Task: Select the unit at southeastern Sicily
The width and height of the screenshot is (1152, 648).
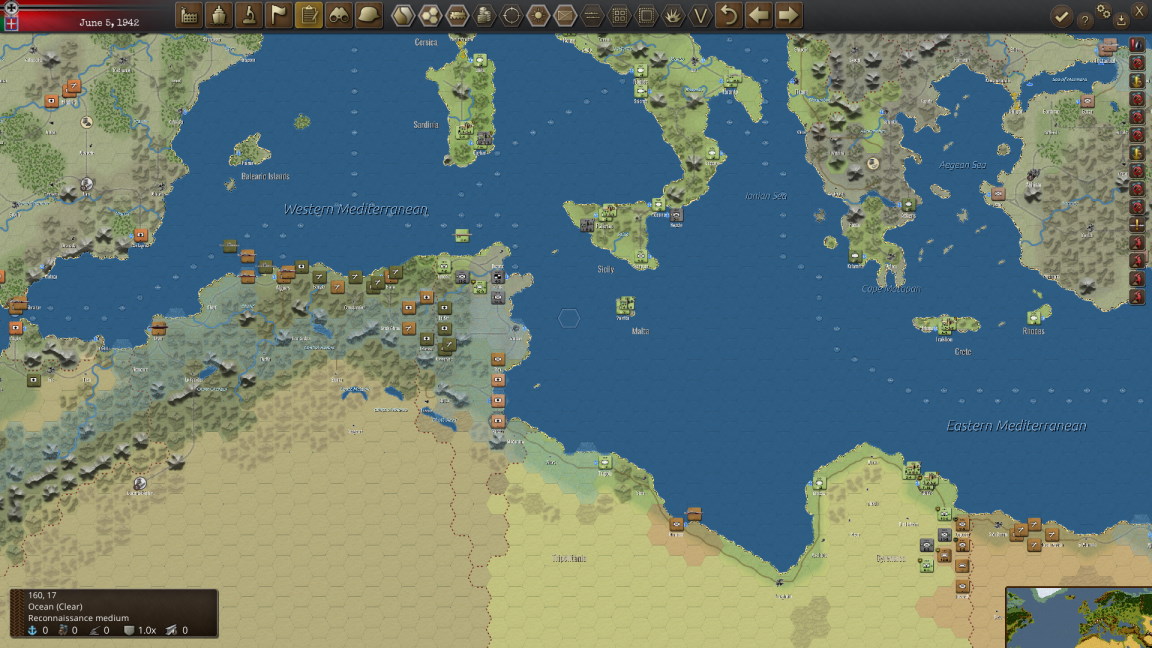Action: click(641, 256)
